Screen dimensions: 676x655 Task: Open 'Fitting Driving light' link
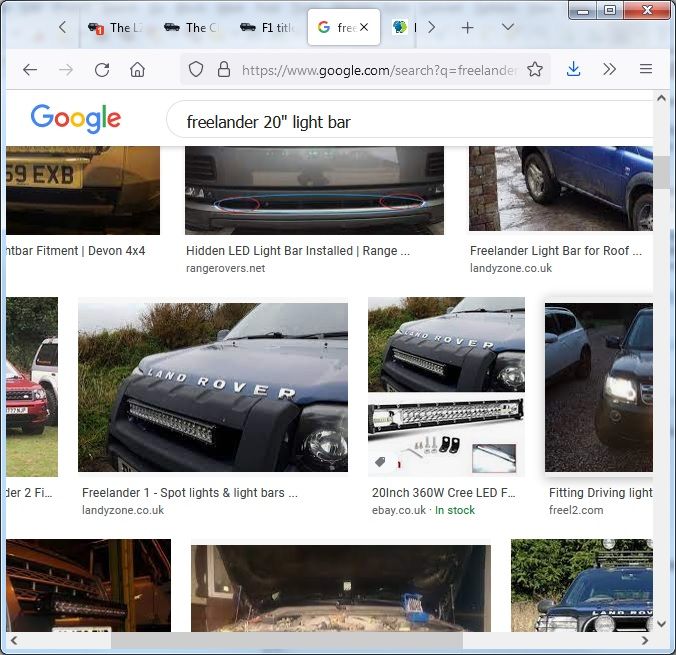pyautogui.click(x=601, y=492)
